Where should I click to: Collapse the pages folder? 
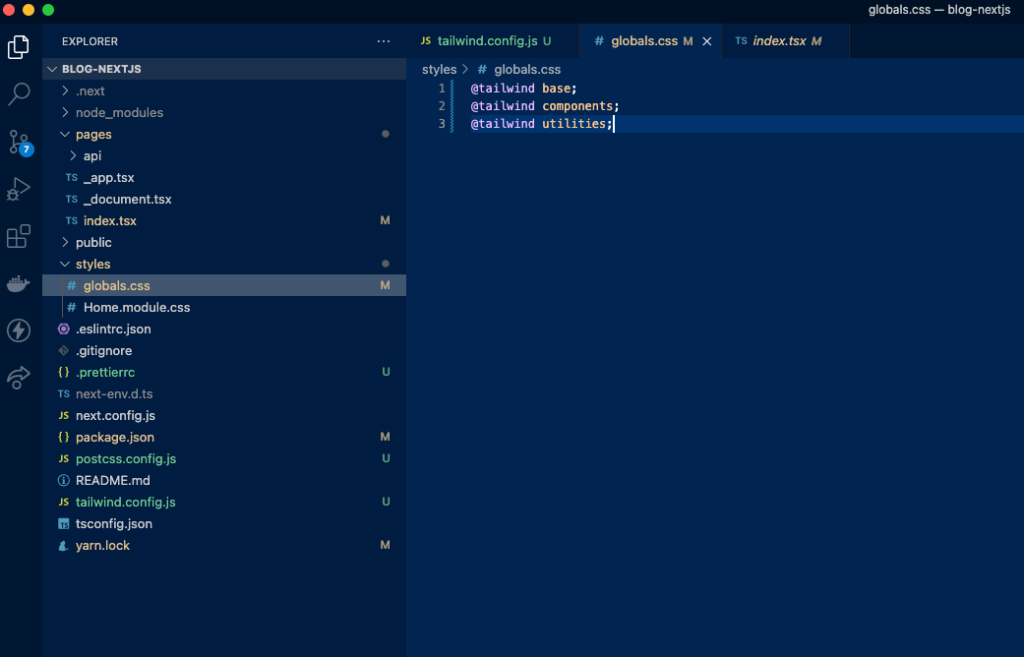93,135
